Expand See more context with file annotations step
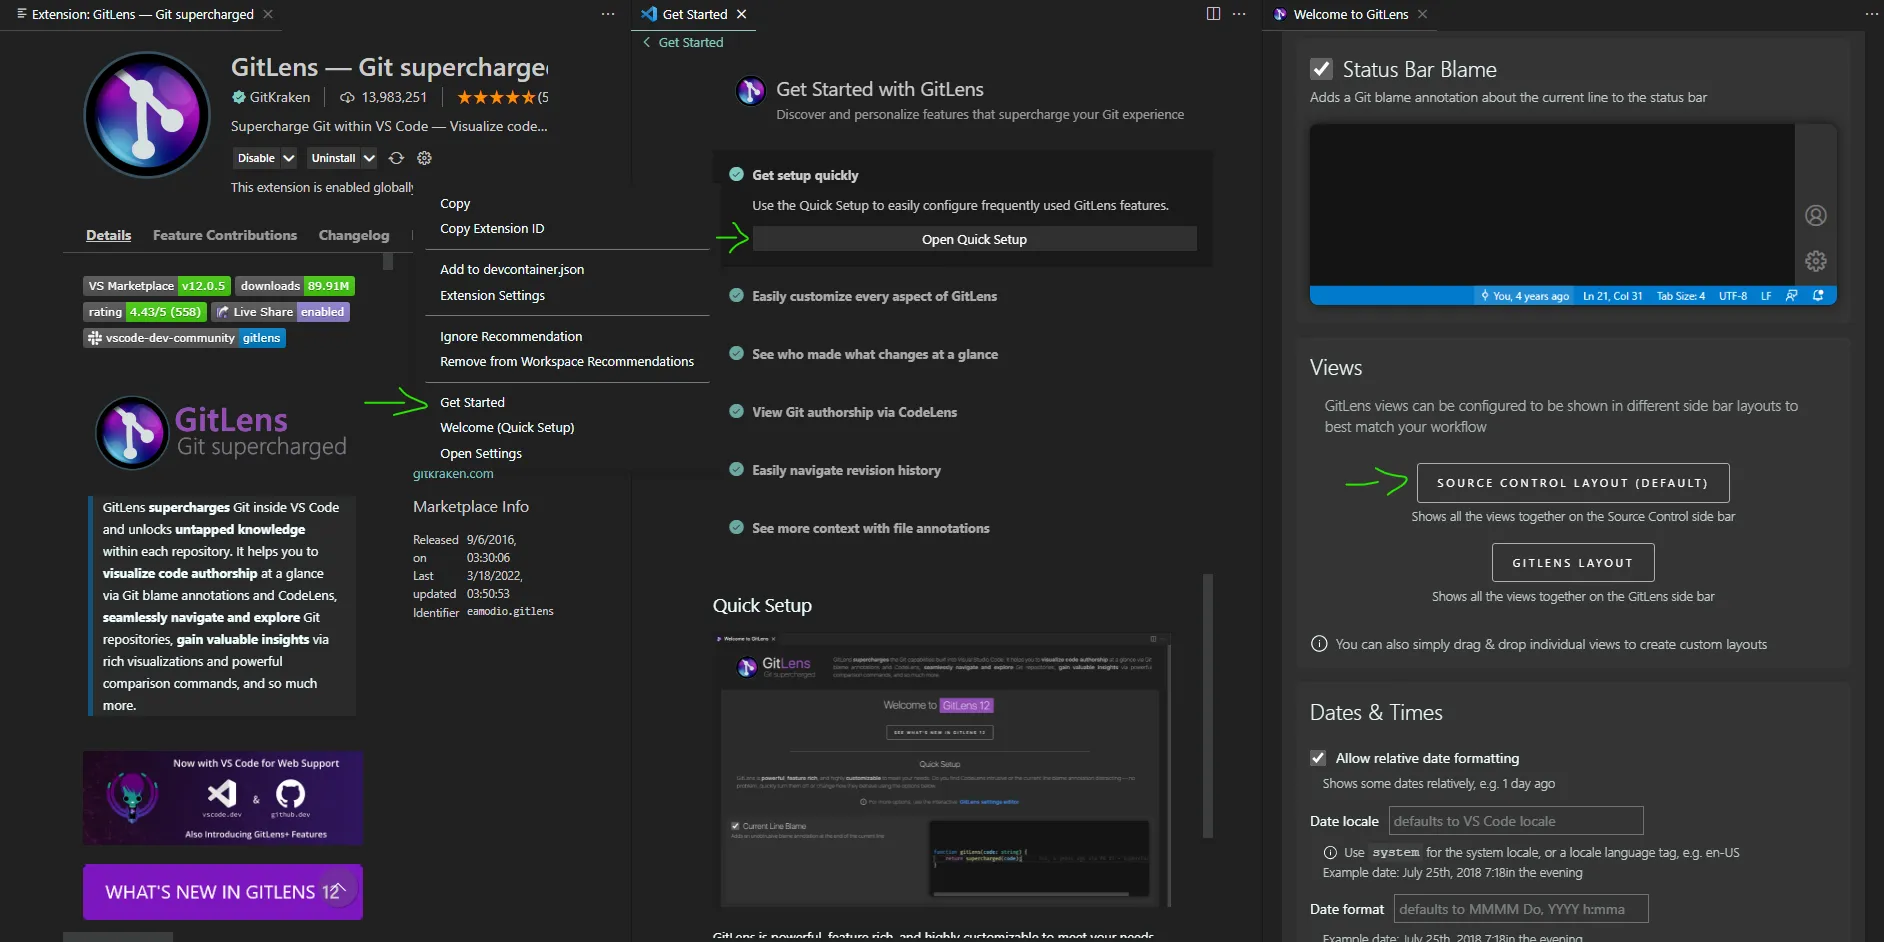1884x942 pixels. pos(870,528)
